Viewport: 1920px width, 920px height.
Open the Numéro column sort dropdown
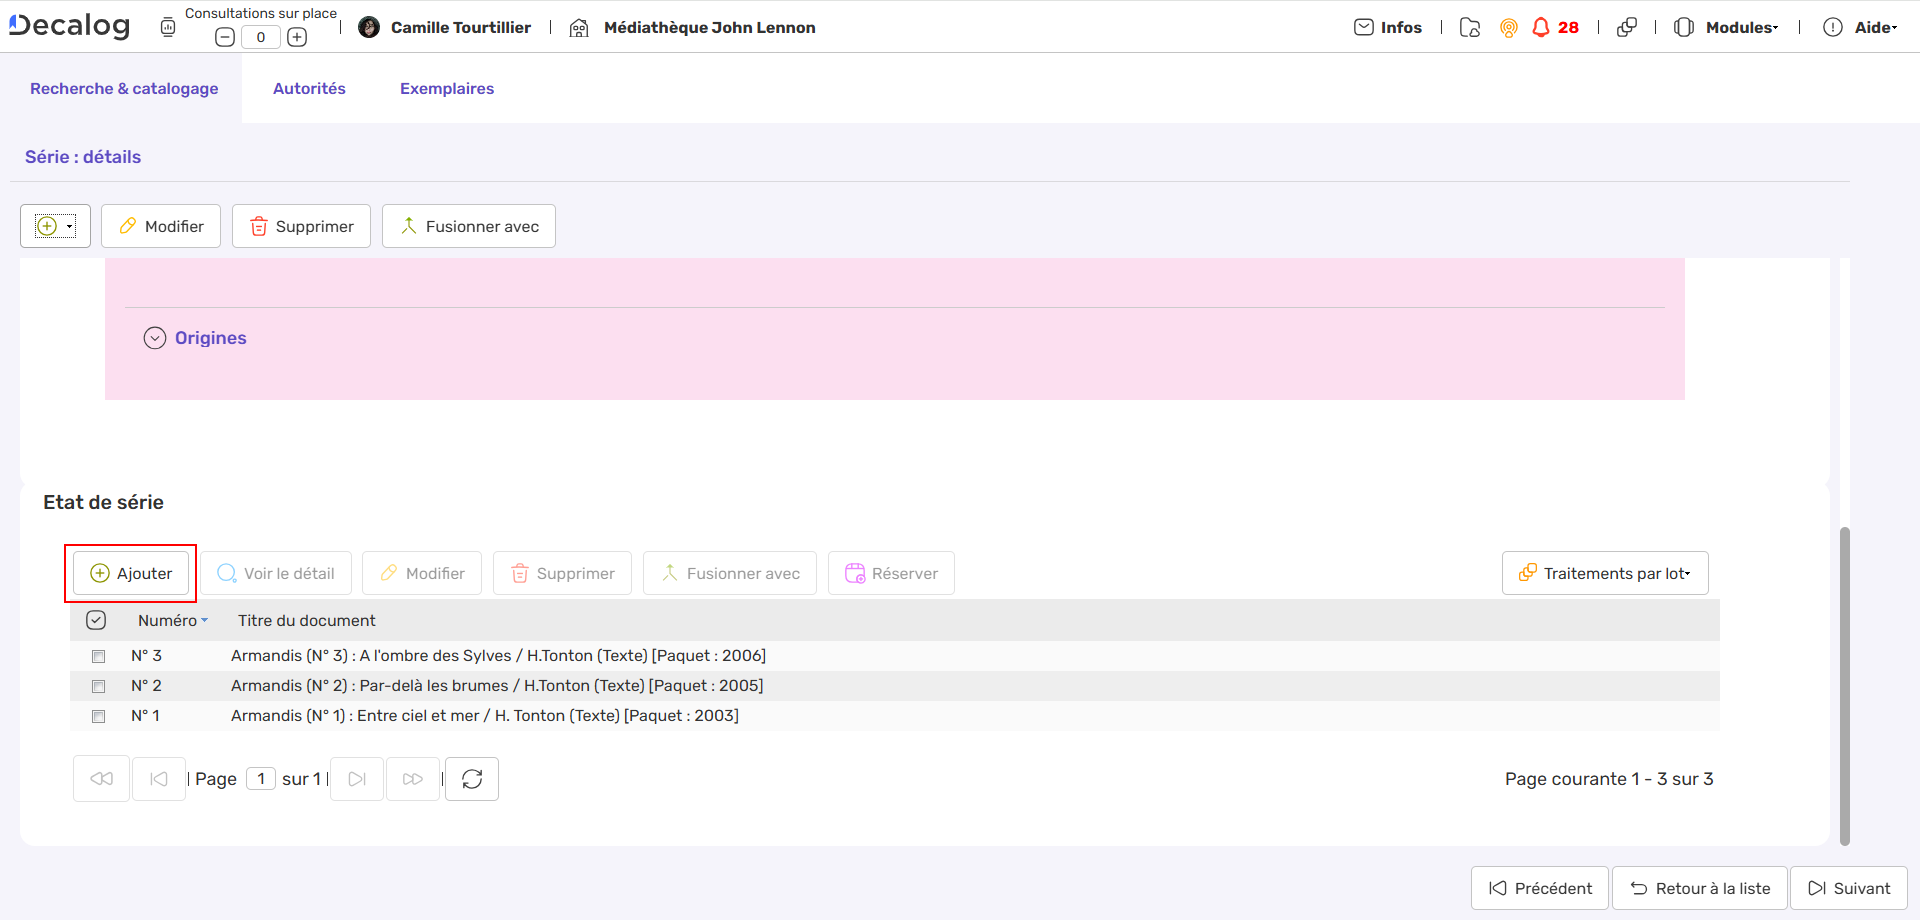click(205, 620)
